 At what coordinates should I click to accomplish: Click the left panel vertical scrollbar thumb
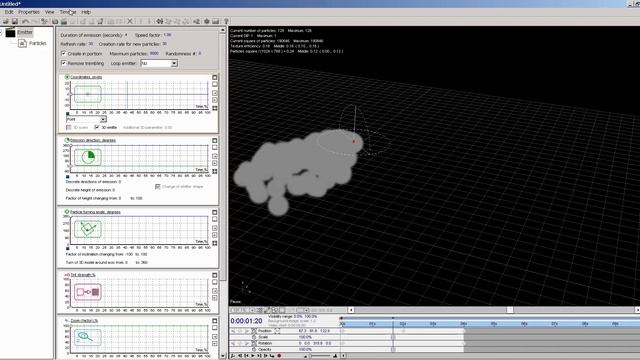pyautogui.click(x=223, y=157)
